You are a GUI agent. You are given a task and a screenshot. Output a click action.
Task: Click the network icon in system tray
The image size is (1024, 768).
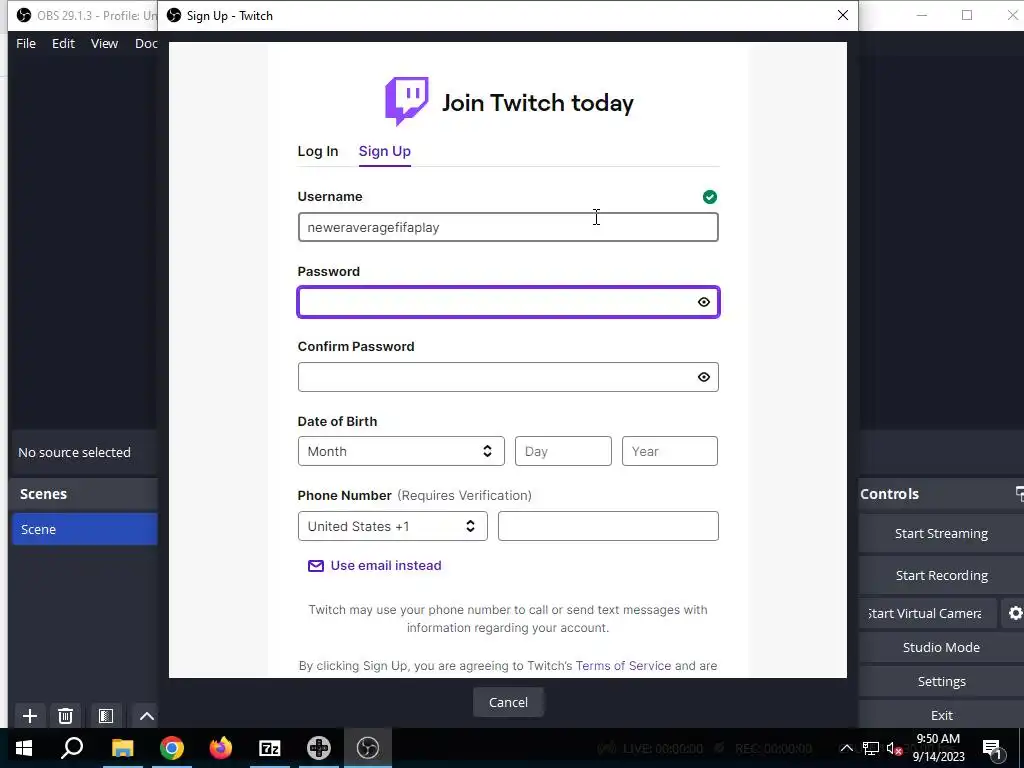pos(871,748)
